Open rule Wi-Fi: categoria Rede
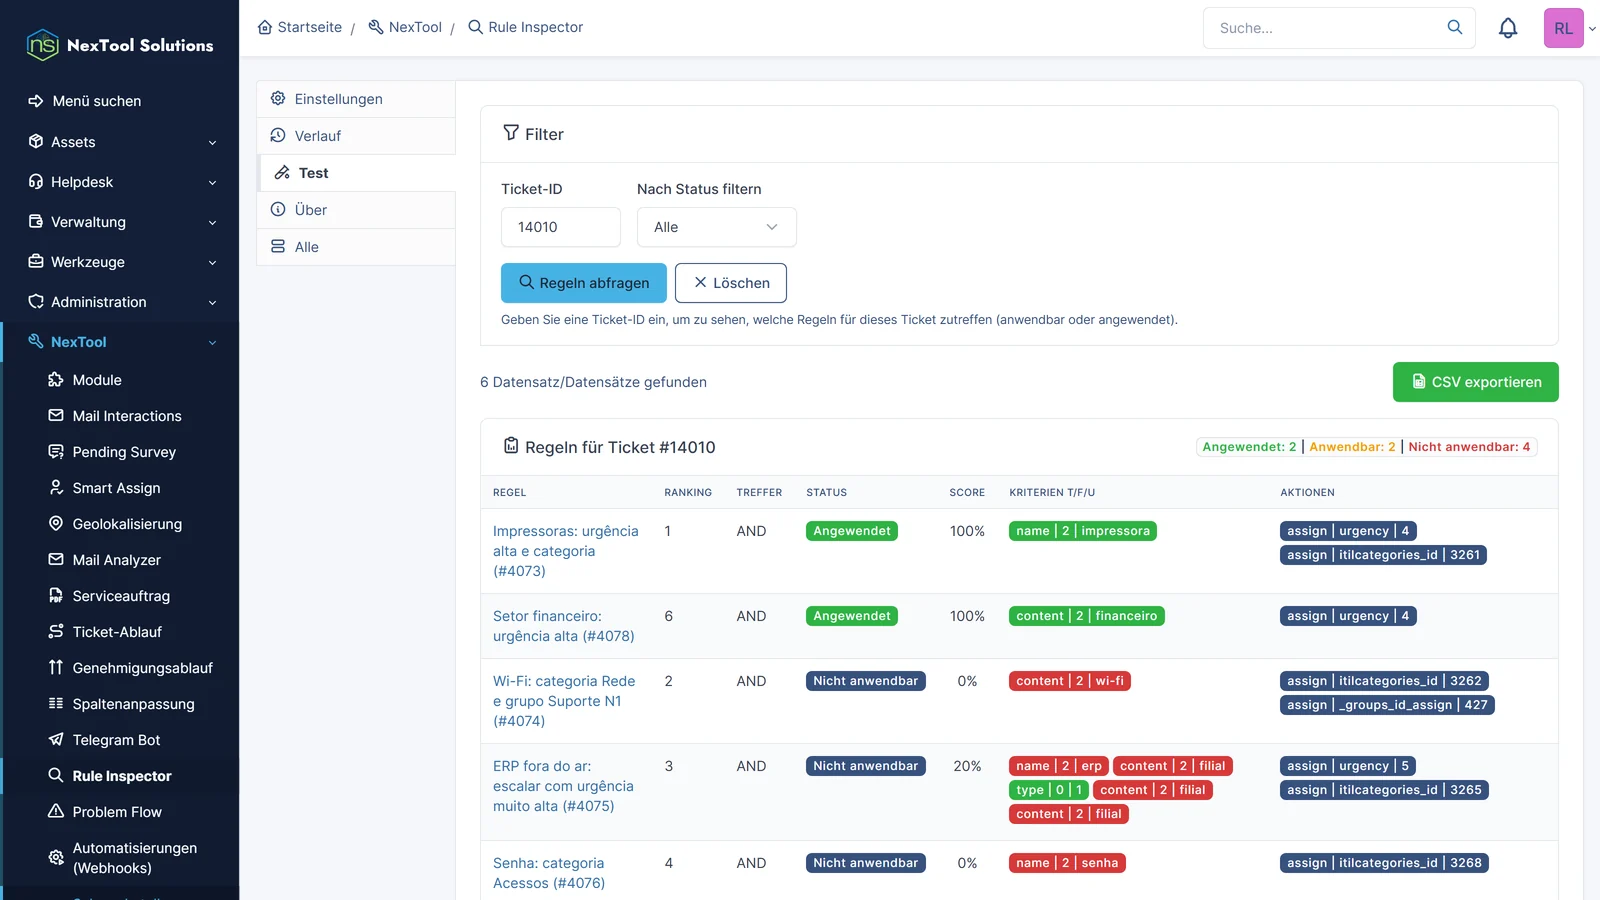This screenshot has width=1600, height=900. click(564, 701)
